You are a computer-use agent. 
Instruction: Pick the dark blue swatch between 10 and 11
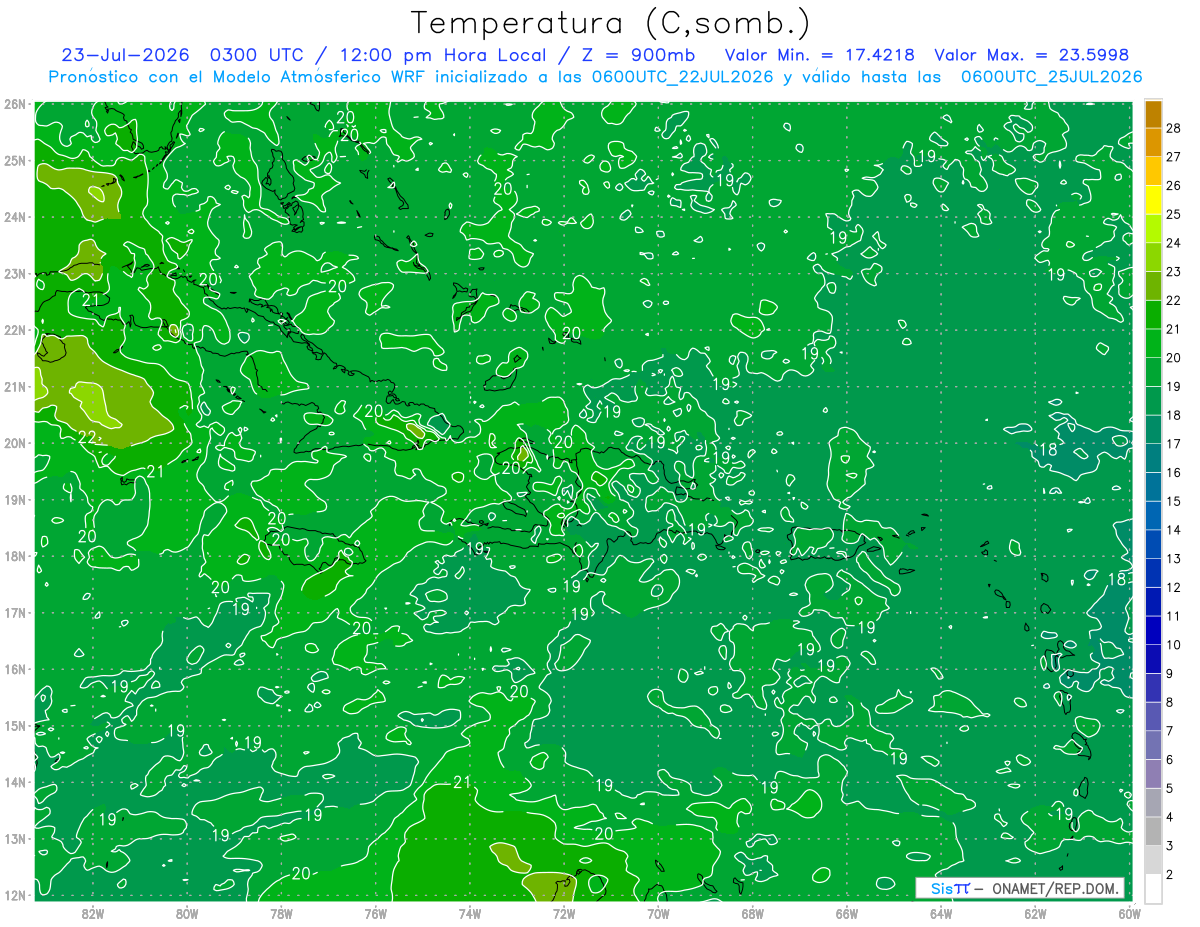1153,631
